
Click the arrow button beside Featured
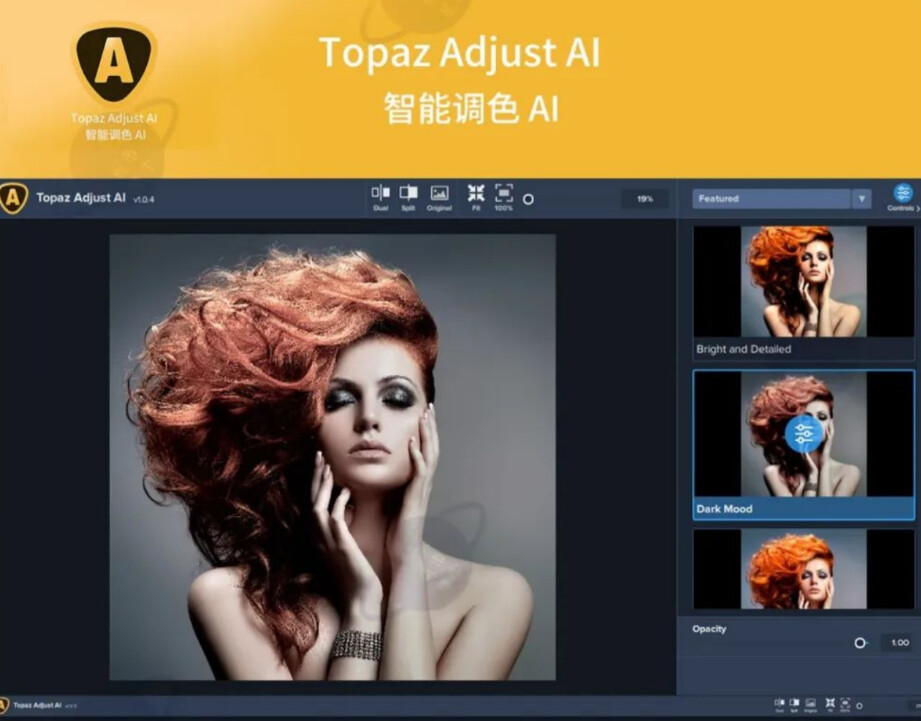click(861, 198)
